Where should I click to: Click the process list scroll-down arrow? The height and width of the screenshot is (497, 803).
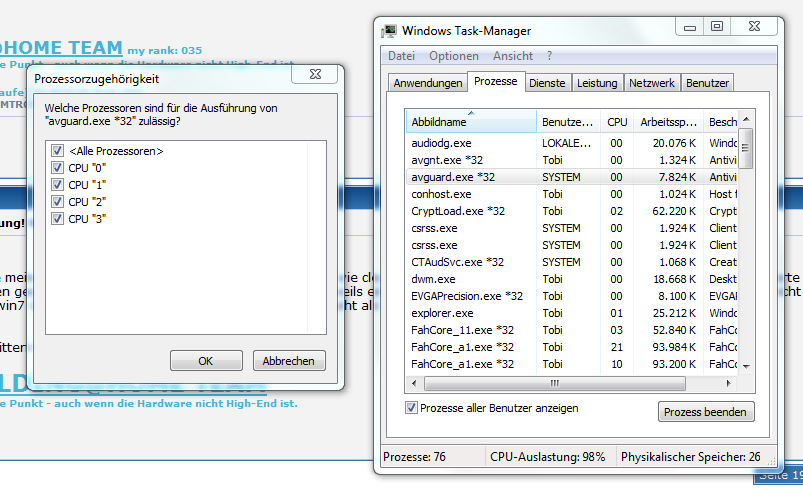pyautogui.click(x=746, y=366)
